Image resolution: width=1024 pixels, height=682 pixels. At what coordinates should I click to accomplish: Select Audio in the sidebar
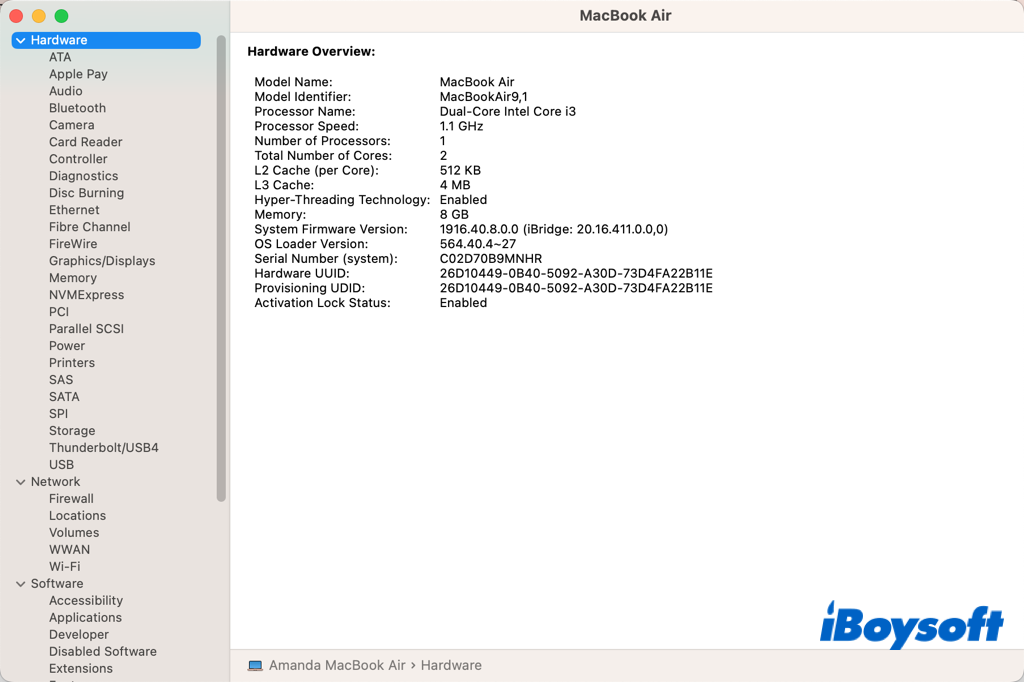pyautogui.click(x=65, y=91)
